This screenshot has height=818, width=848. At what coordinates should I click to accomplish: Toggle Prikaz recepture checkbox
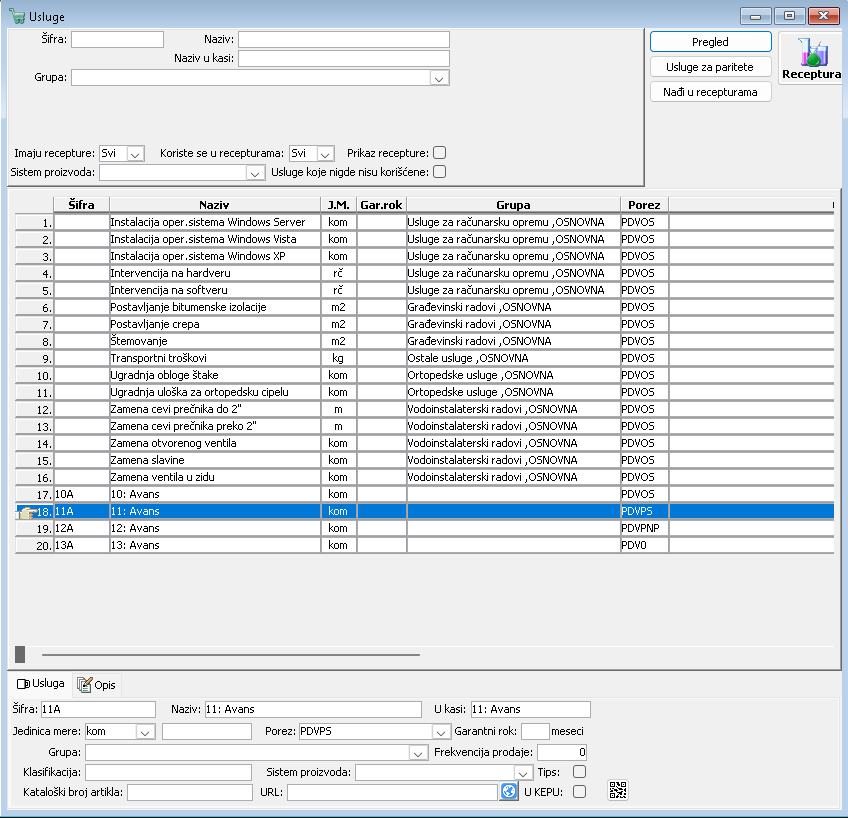(x=440, y=152)
